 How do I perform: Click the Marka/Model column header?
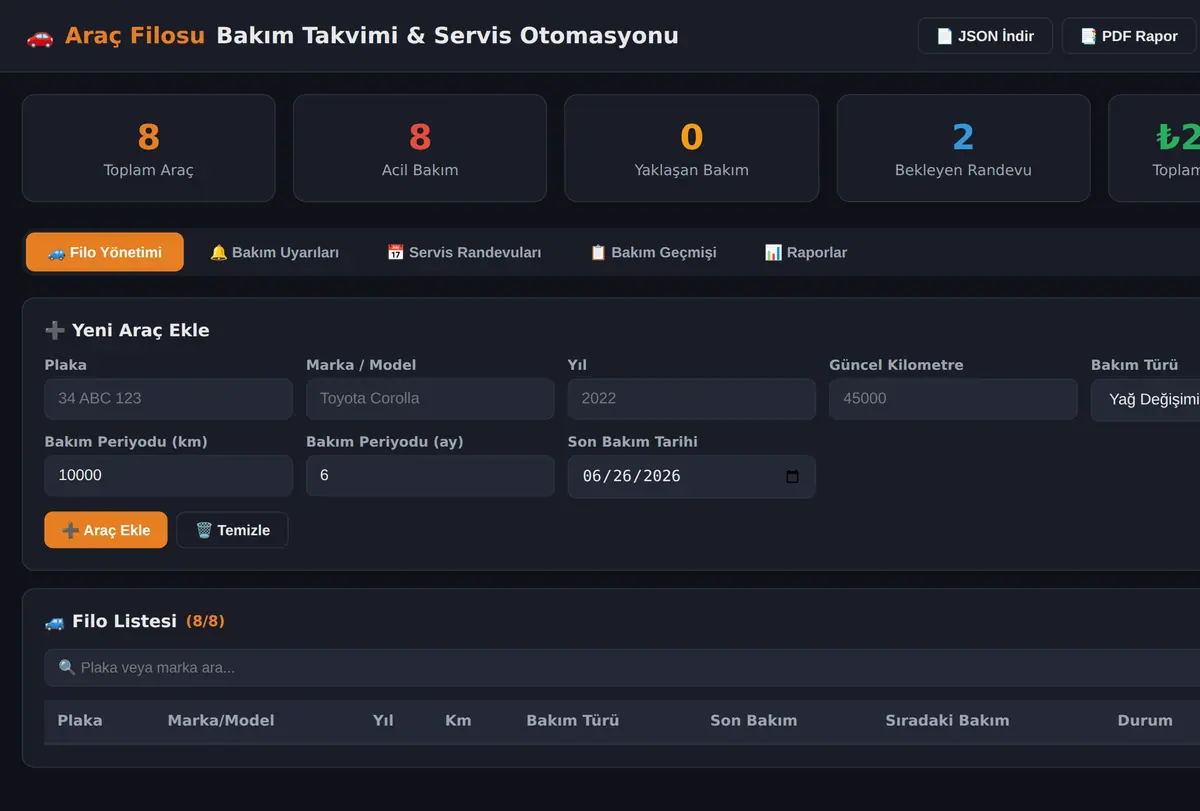221,720
